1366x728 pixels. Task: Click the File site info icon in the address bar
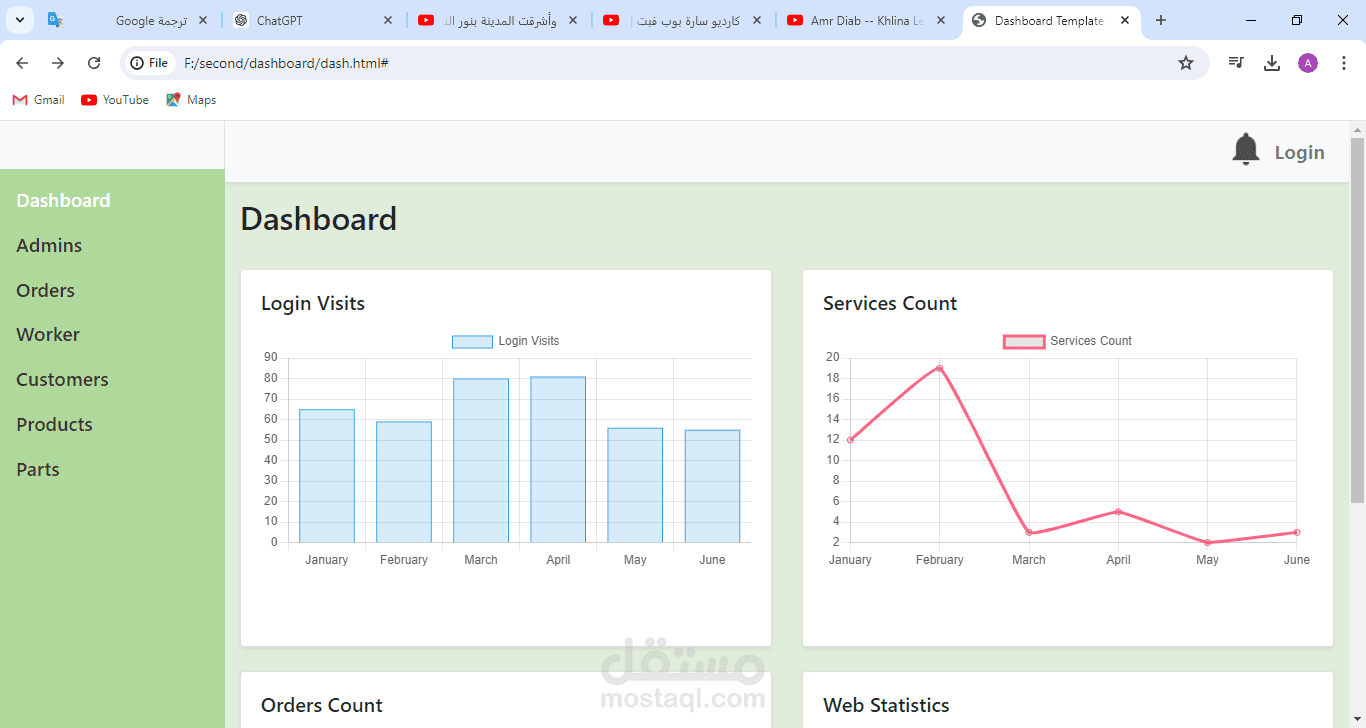click(x=150, y=63)
